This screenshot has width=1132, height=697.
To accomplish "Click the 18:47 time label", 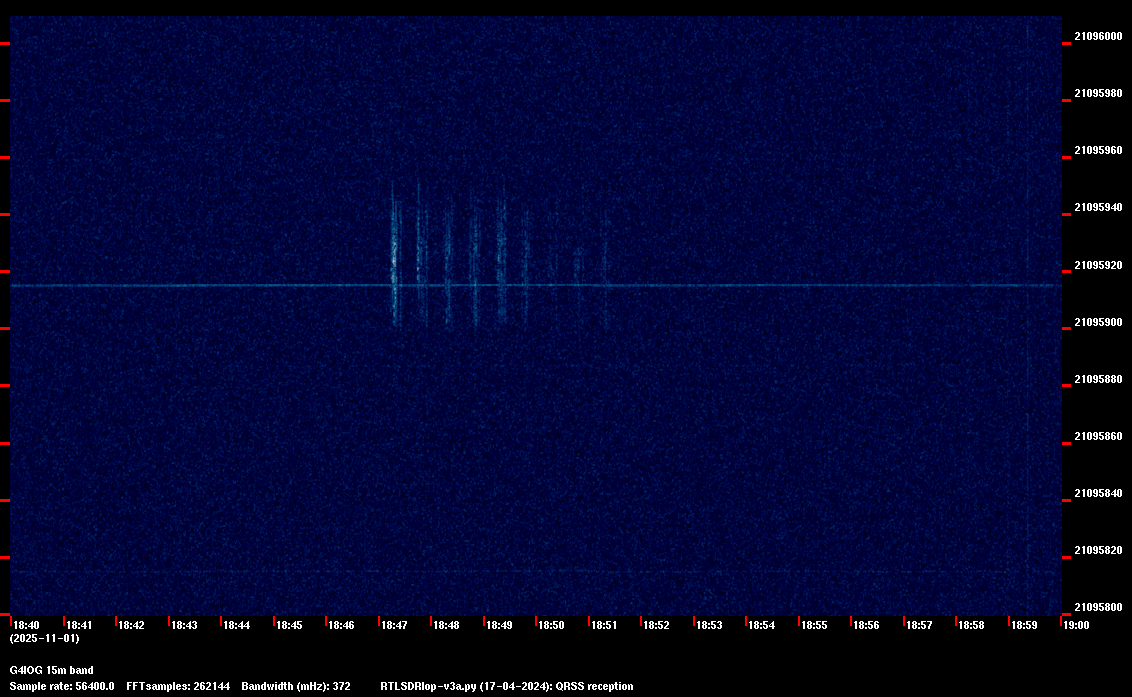I will (394, 625).
